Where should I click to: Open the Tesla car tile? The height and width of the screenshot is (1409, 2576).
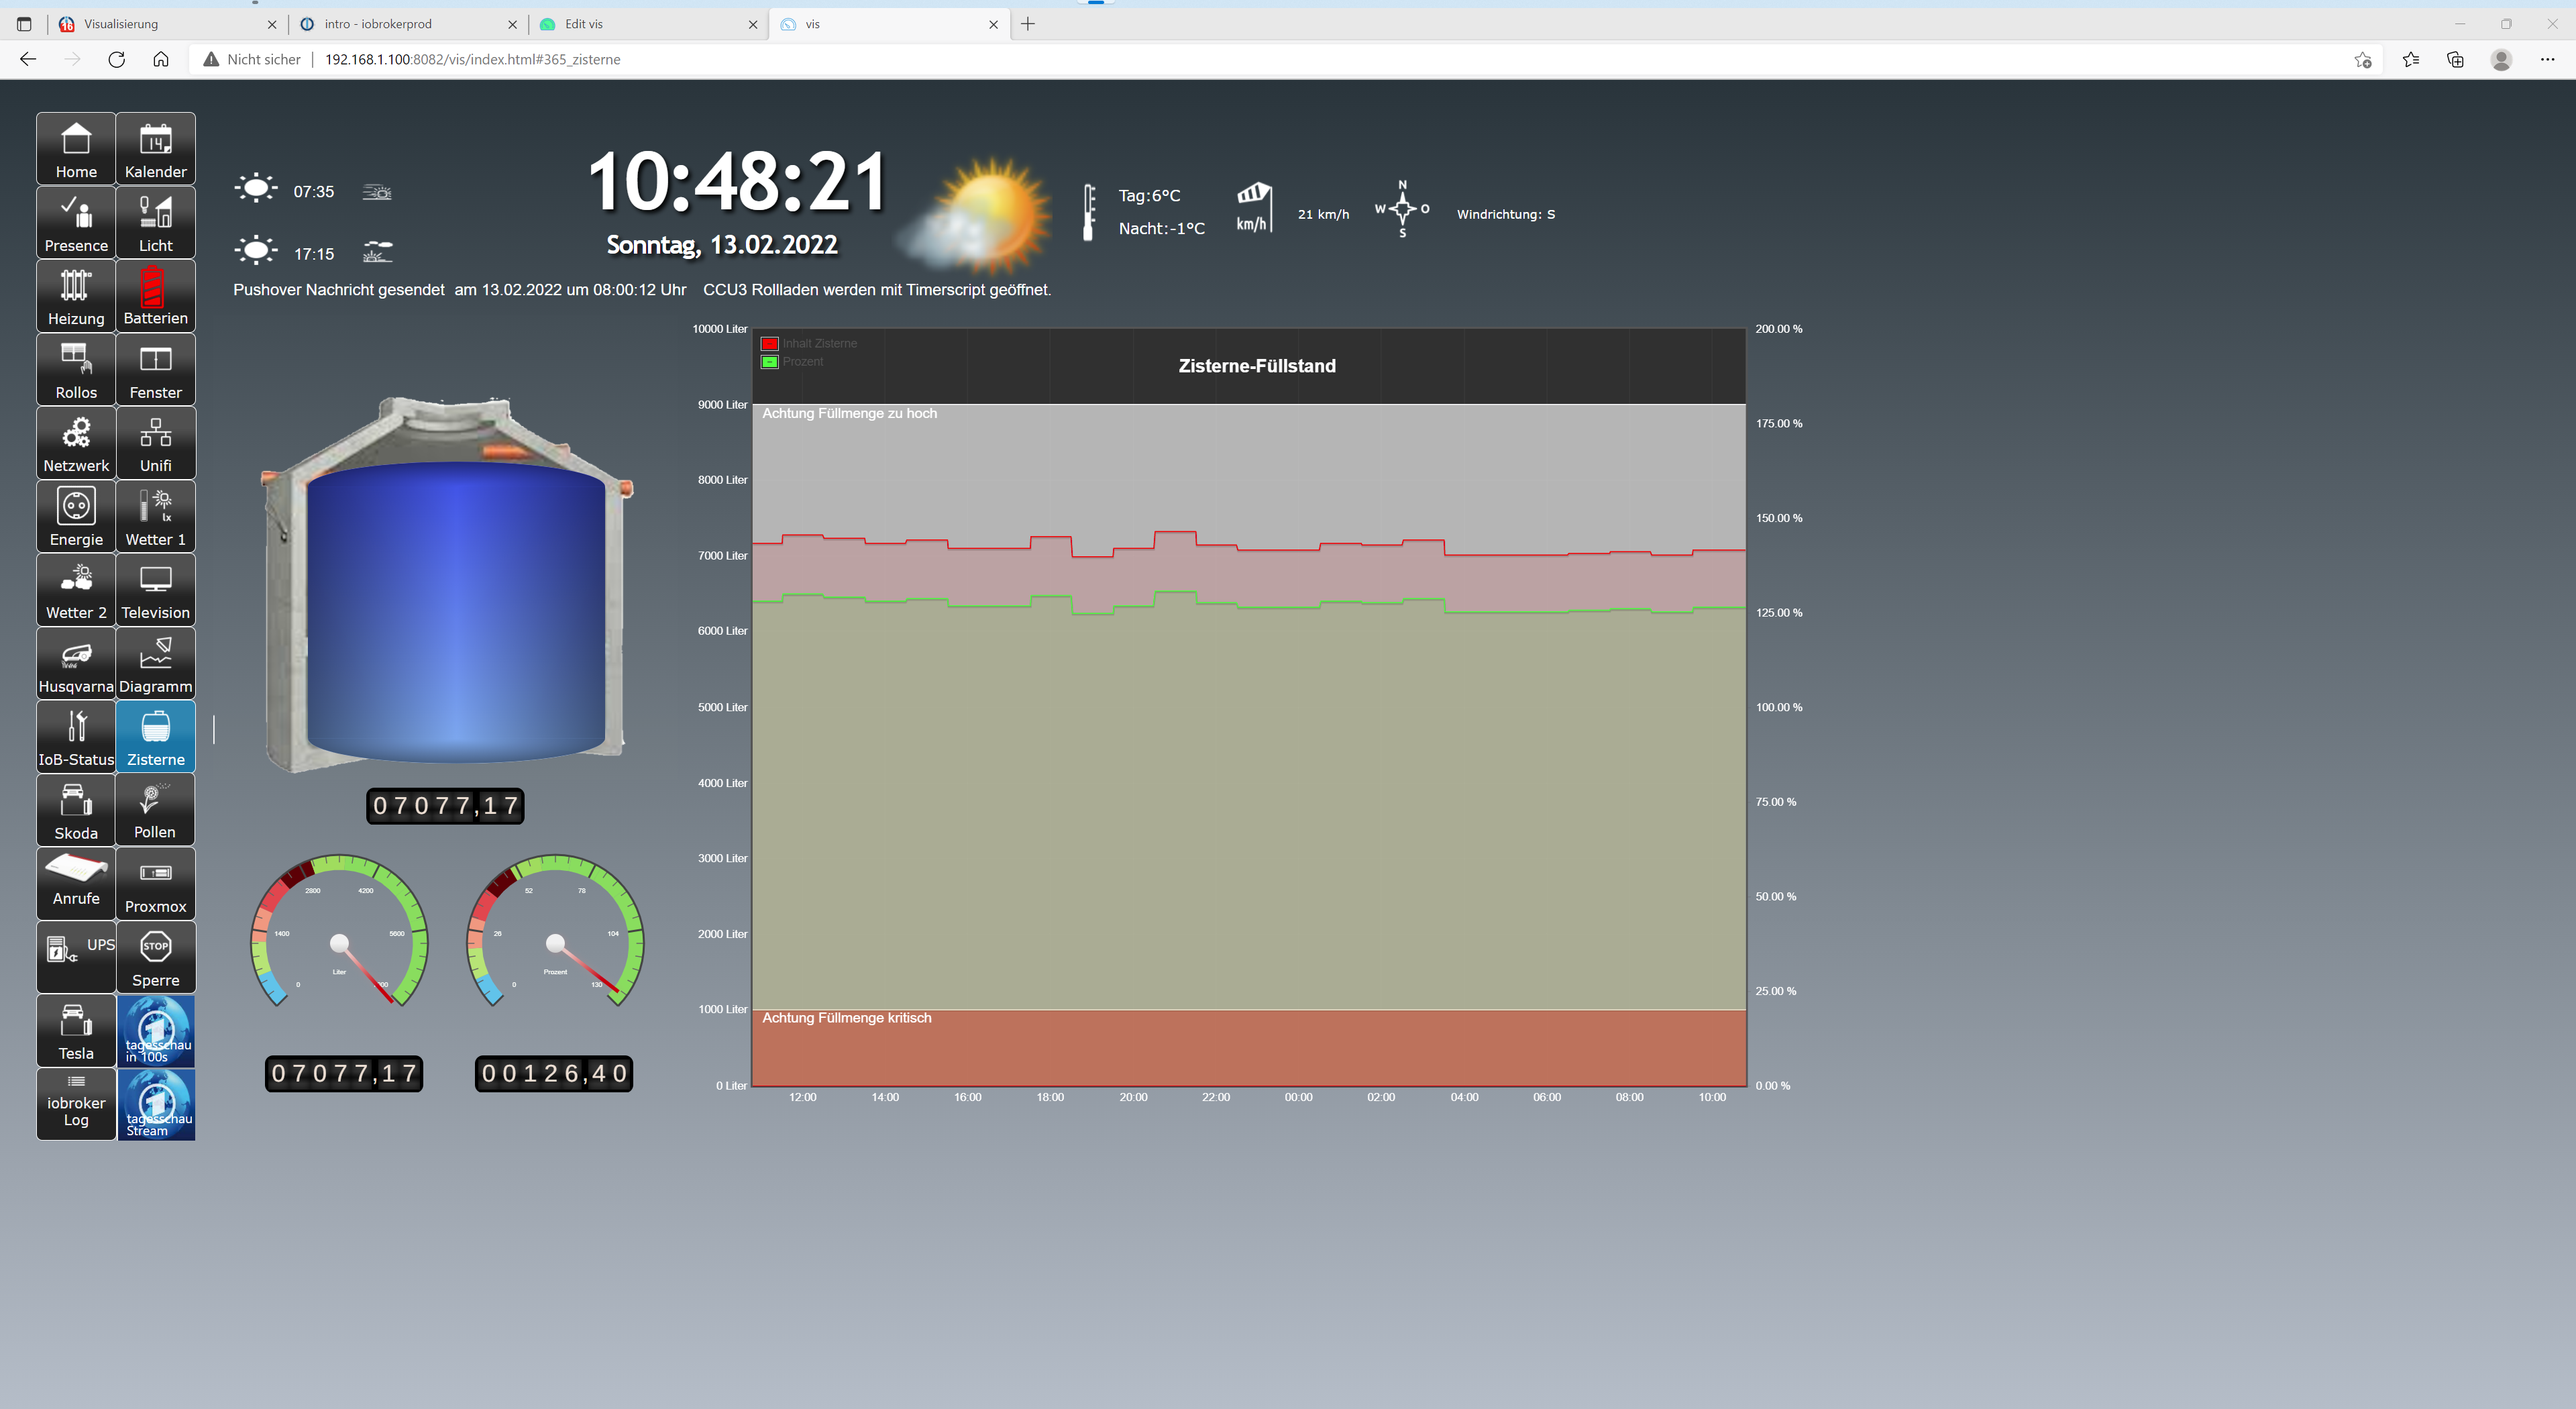[x=76, y=1030]
